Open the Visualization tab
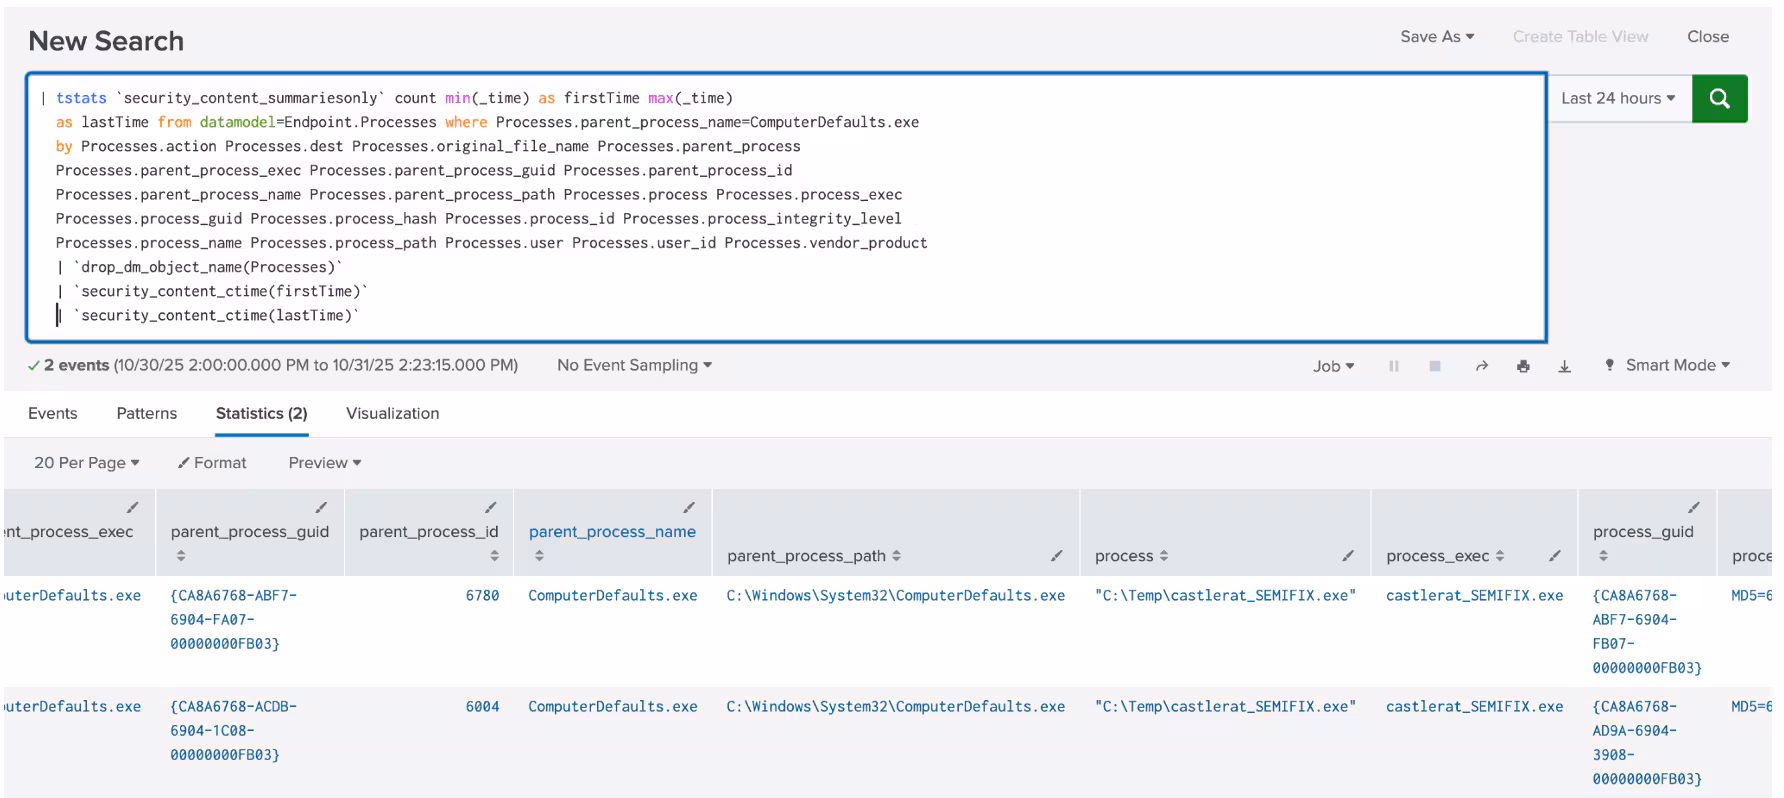This screenshot has width=1784, height=798. (392, 413)
